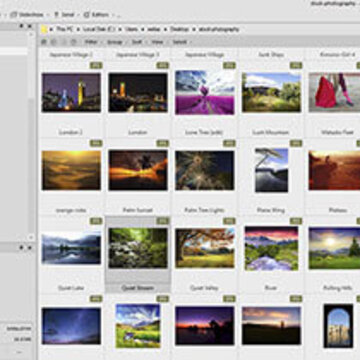The height and width of the screenshot is (360, 360).
Task: Pin the upper left panel
Action: tap(21, 26)
